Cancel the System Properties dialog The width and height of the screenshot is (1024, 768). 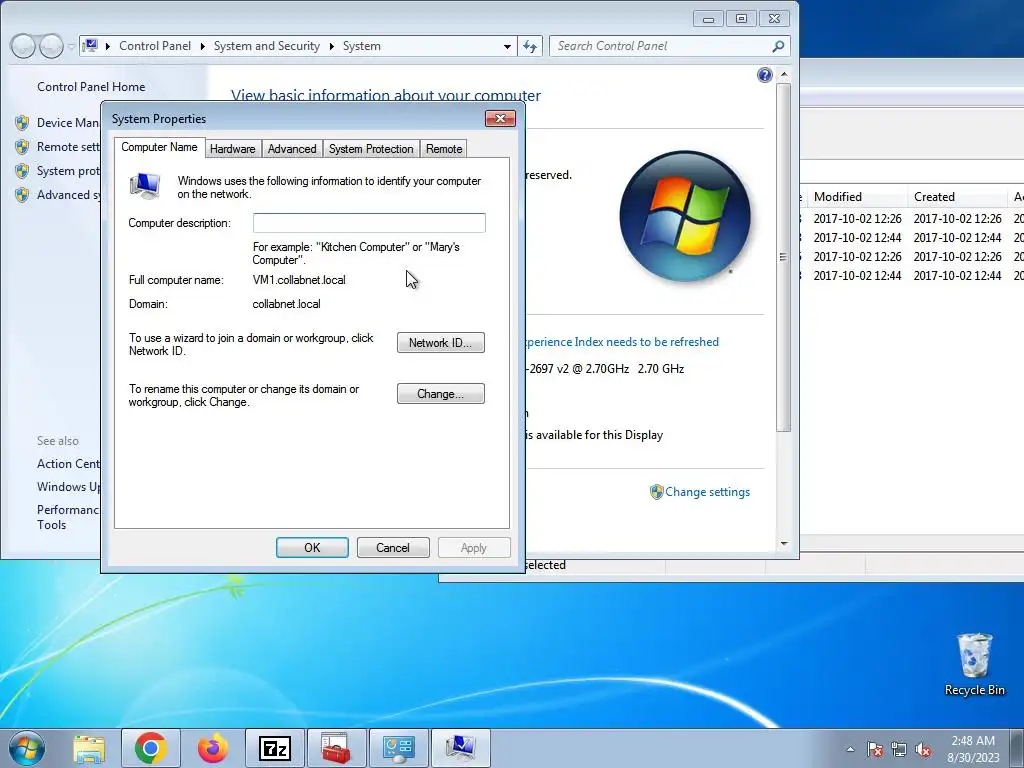(x=393, y=547)
